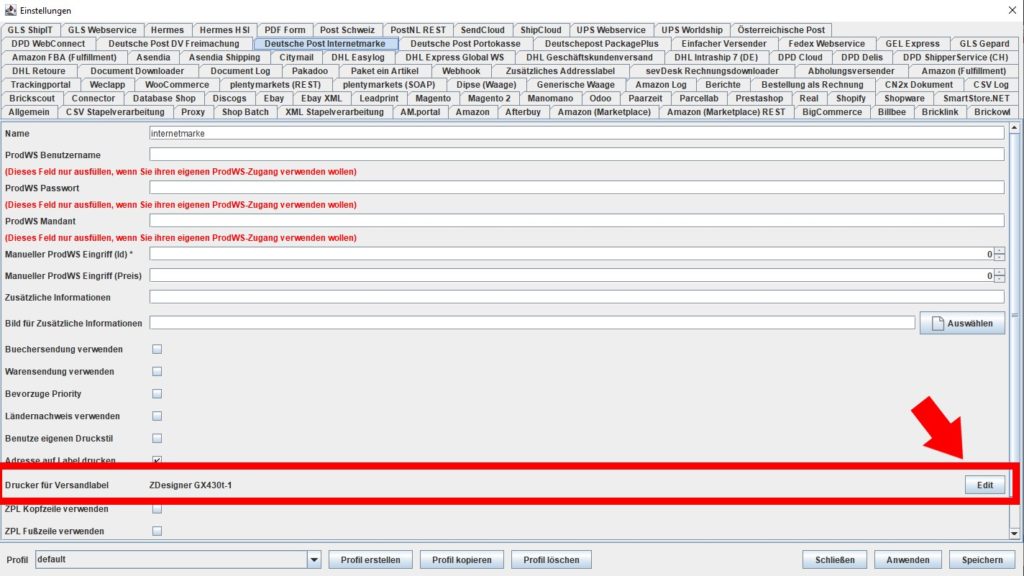This screenshot has height=576, width=1024.
Task: Check ZPL Fußzeile verwenden
Action: click(157, 531)
